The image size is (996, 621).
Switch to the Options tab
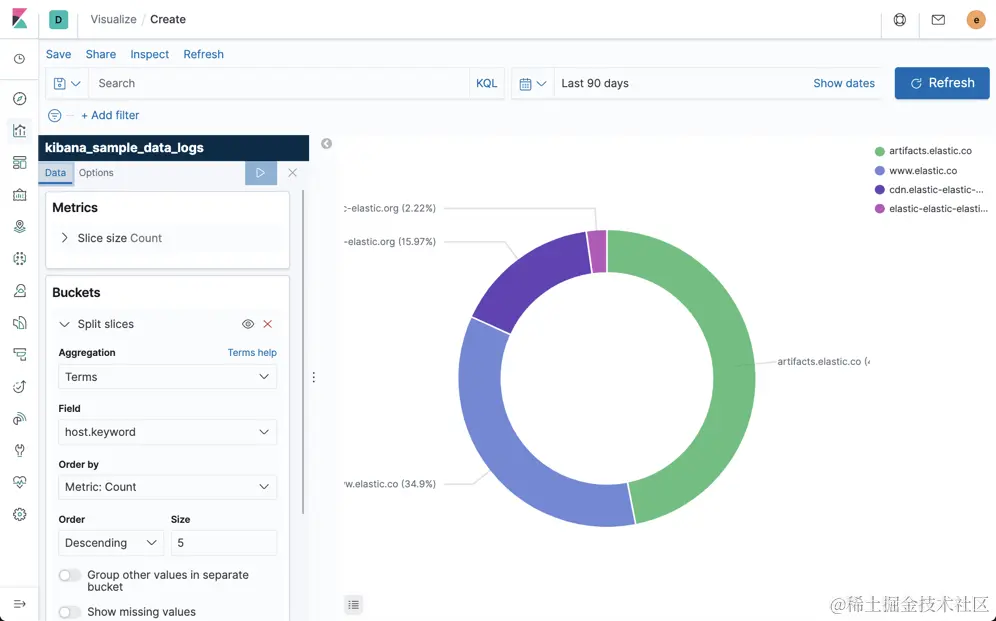pos(96,173)
